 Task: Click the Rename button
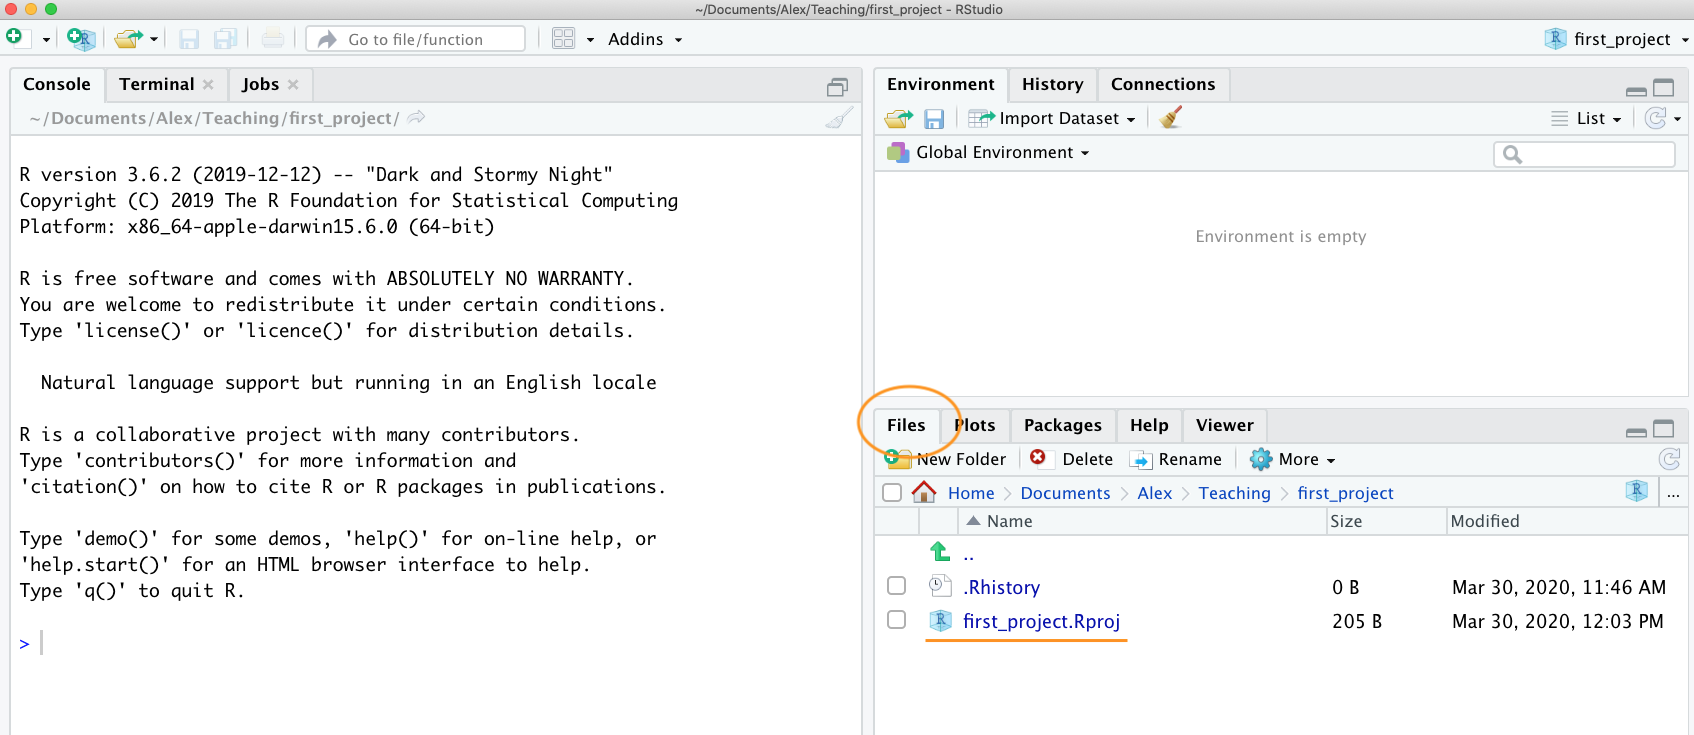point(1177,459)
